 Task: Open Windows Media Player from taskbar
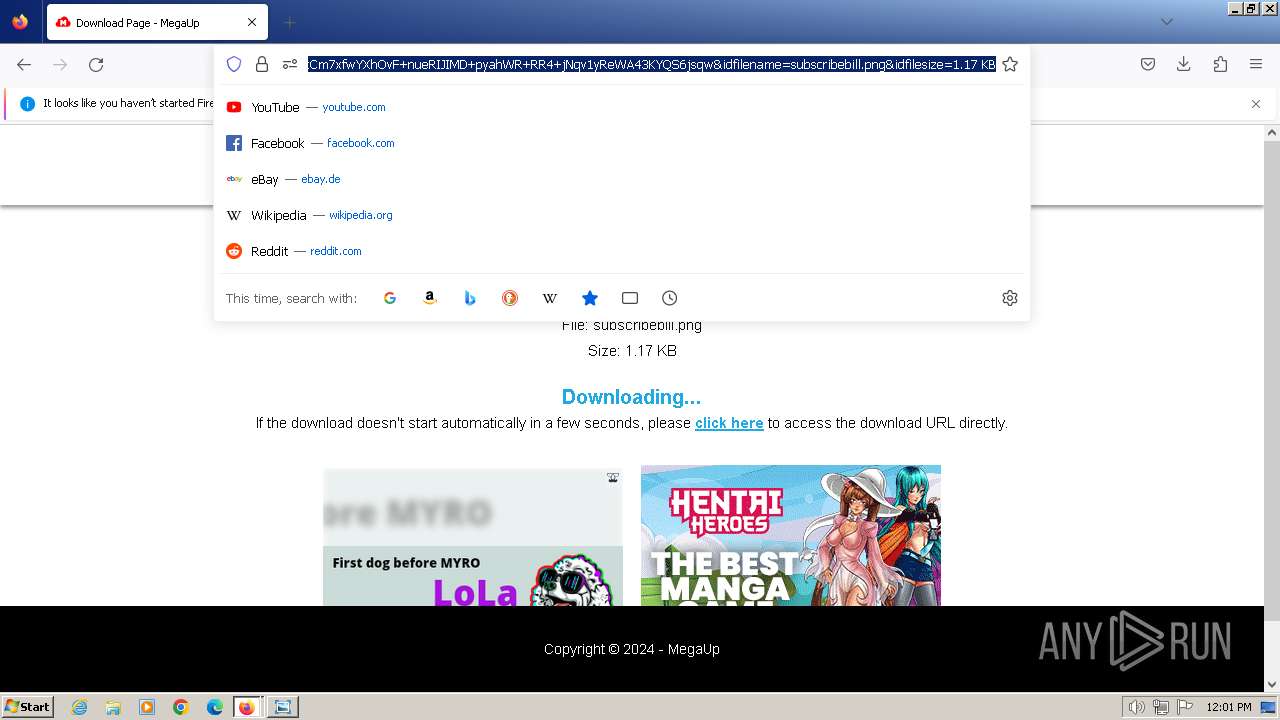pyautogui.click(x=147, y=707)
